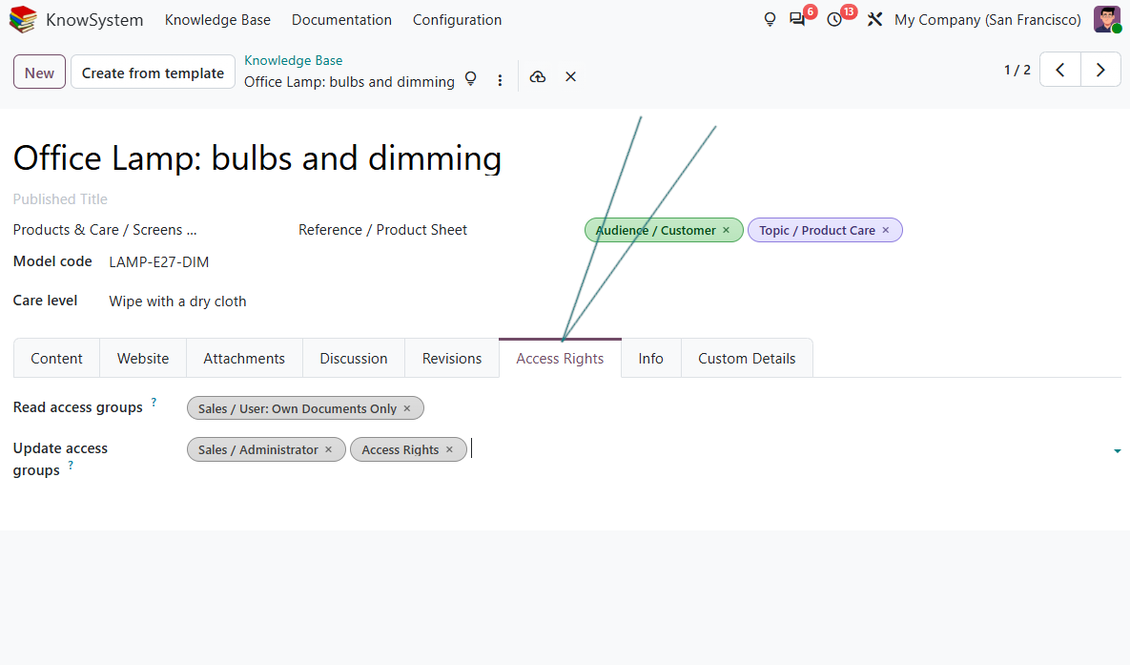Screen dimensions: 1130x665
Task: Open the Configuration menu
Action: click(457, 19)
